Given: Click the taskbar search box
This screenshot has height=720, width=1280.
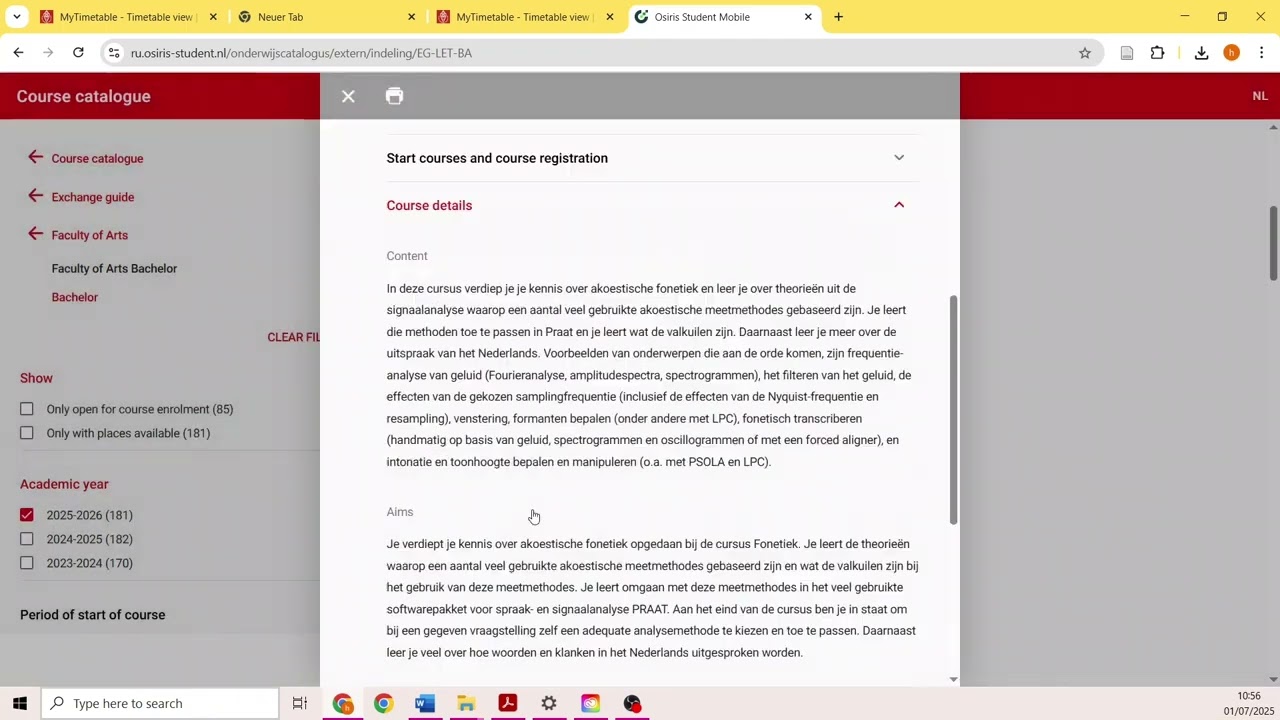Looking at the screenshot, I should 160,703.
